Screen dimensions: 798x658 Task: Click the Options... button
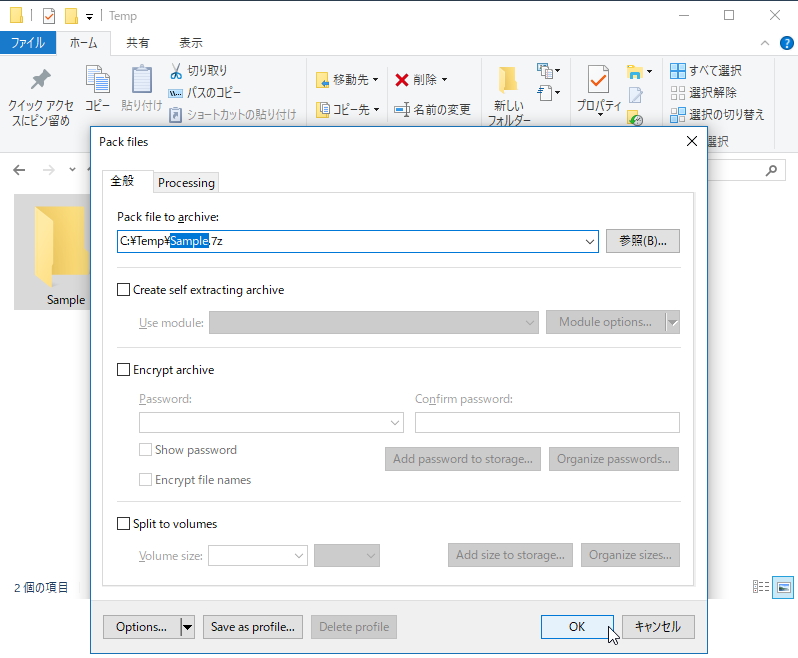[141, 627]
